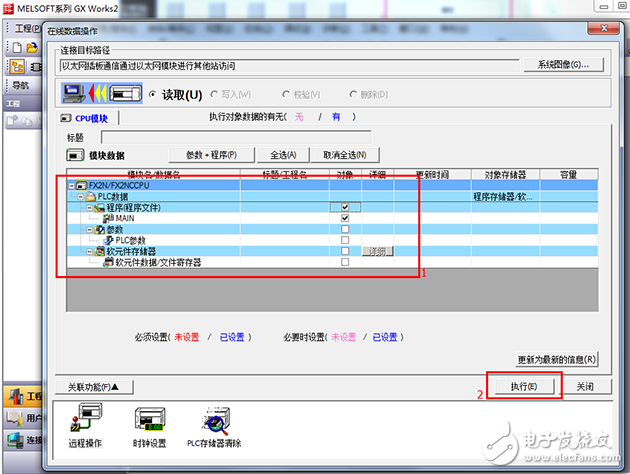Check the 软元件数据/文件寄存器 checkbox

point(345,262)
